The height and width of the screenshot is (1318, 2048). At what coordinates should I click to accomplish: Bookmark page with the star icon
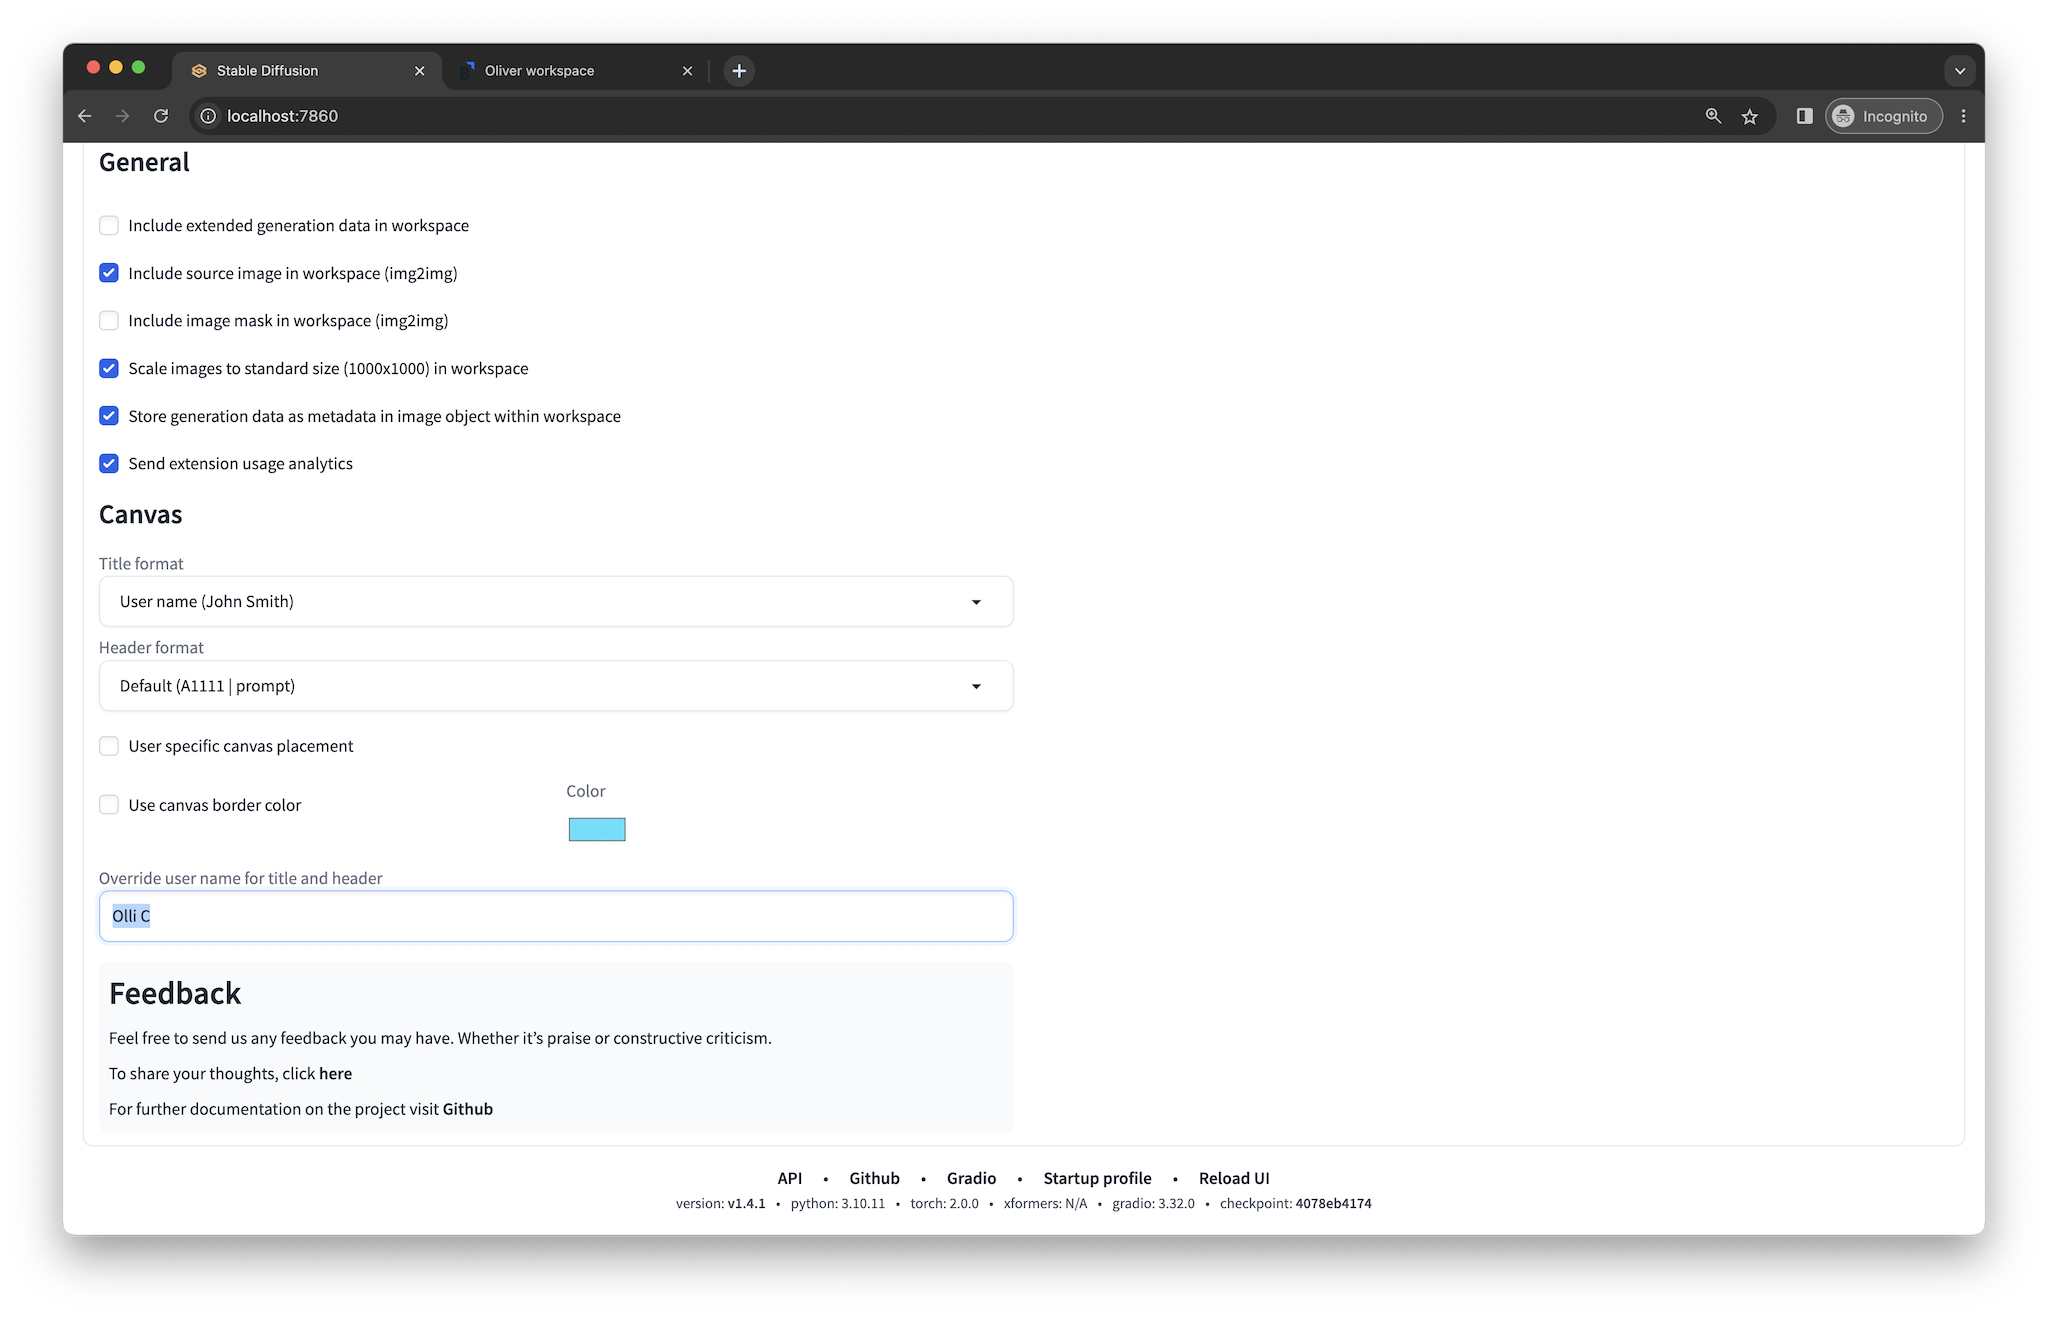1749,116
